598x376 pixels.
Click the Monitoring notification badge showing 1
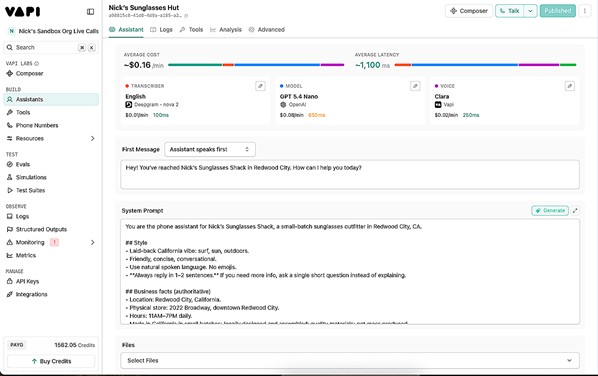click(x=55, y=242)
